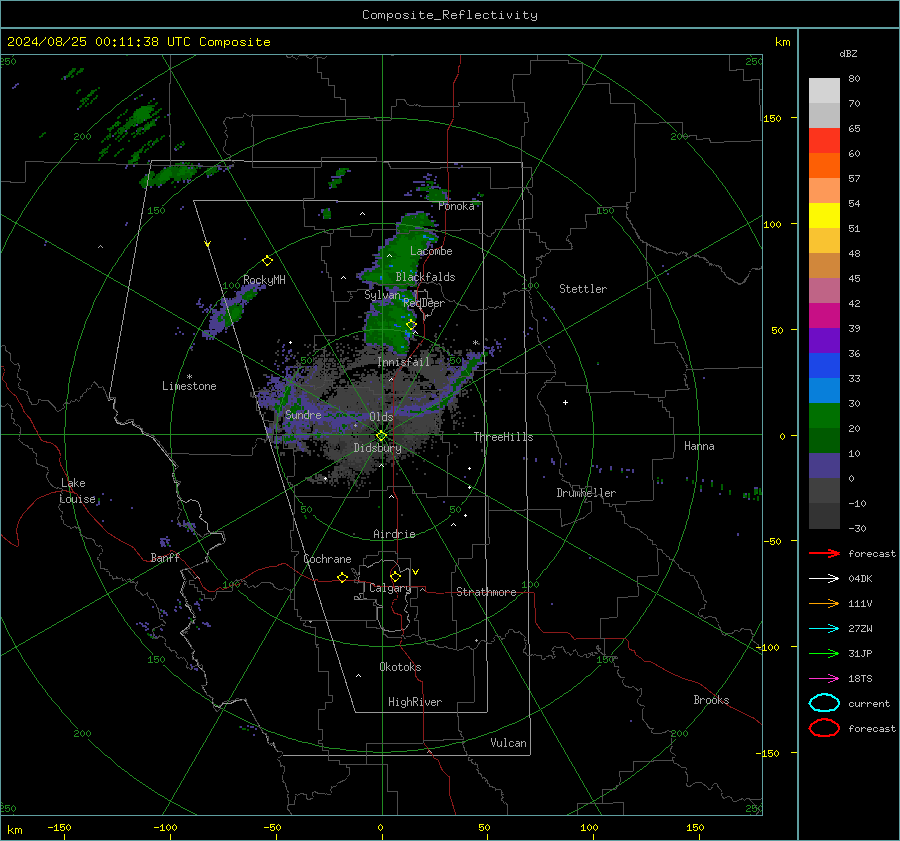Click the Hanna city label
The height and width of the screenshot is (841, 900).
[699, 446]
